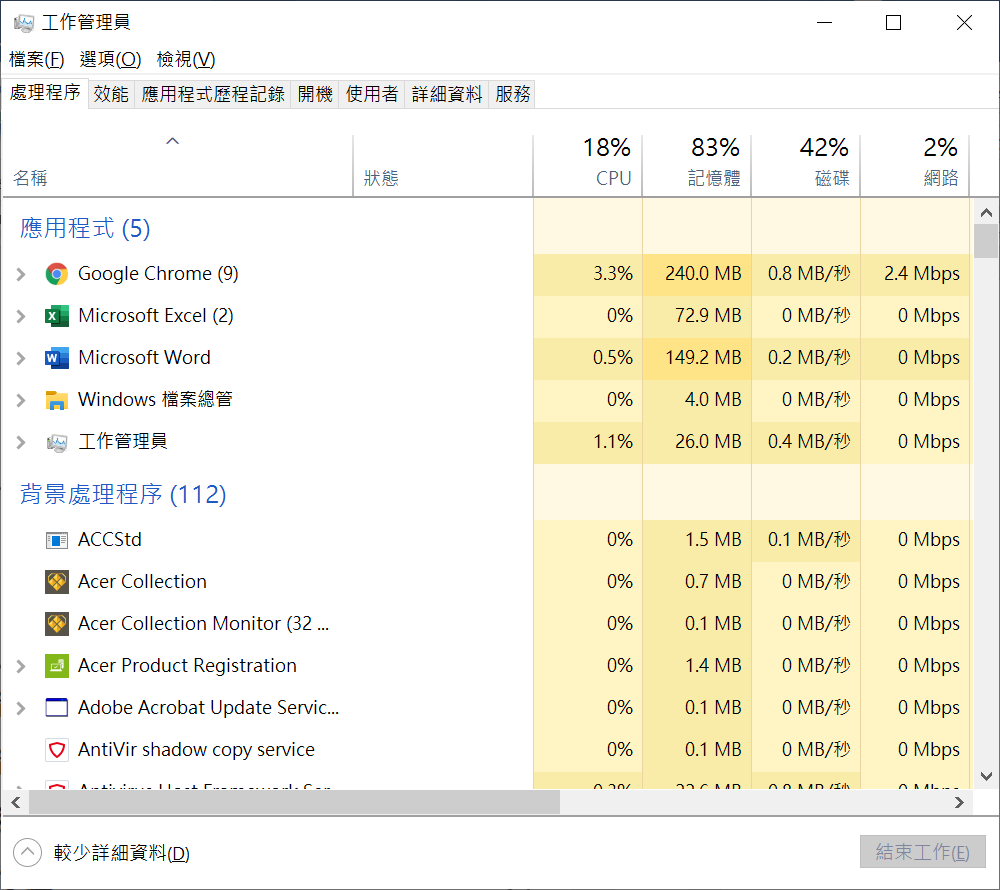Click the Task Manager title bar icon

[x=24, y=23]
